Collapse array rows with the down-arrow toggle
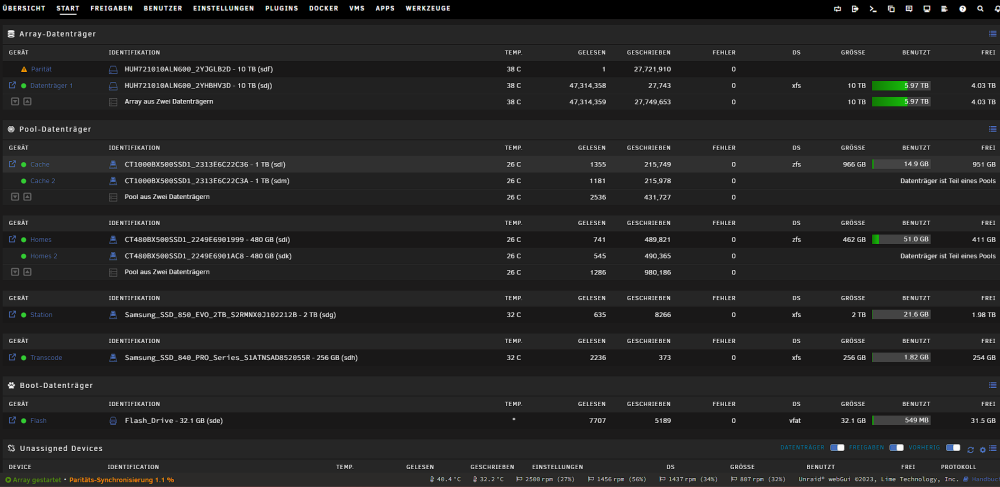This screenshot has height=487, width=1000. [15, 101]
